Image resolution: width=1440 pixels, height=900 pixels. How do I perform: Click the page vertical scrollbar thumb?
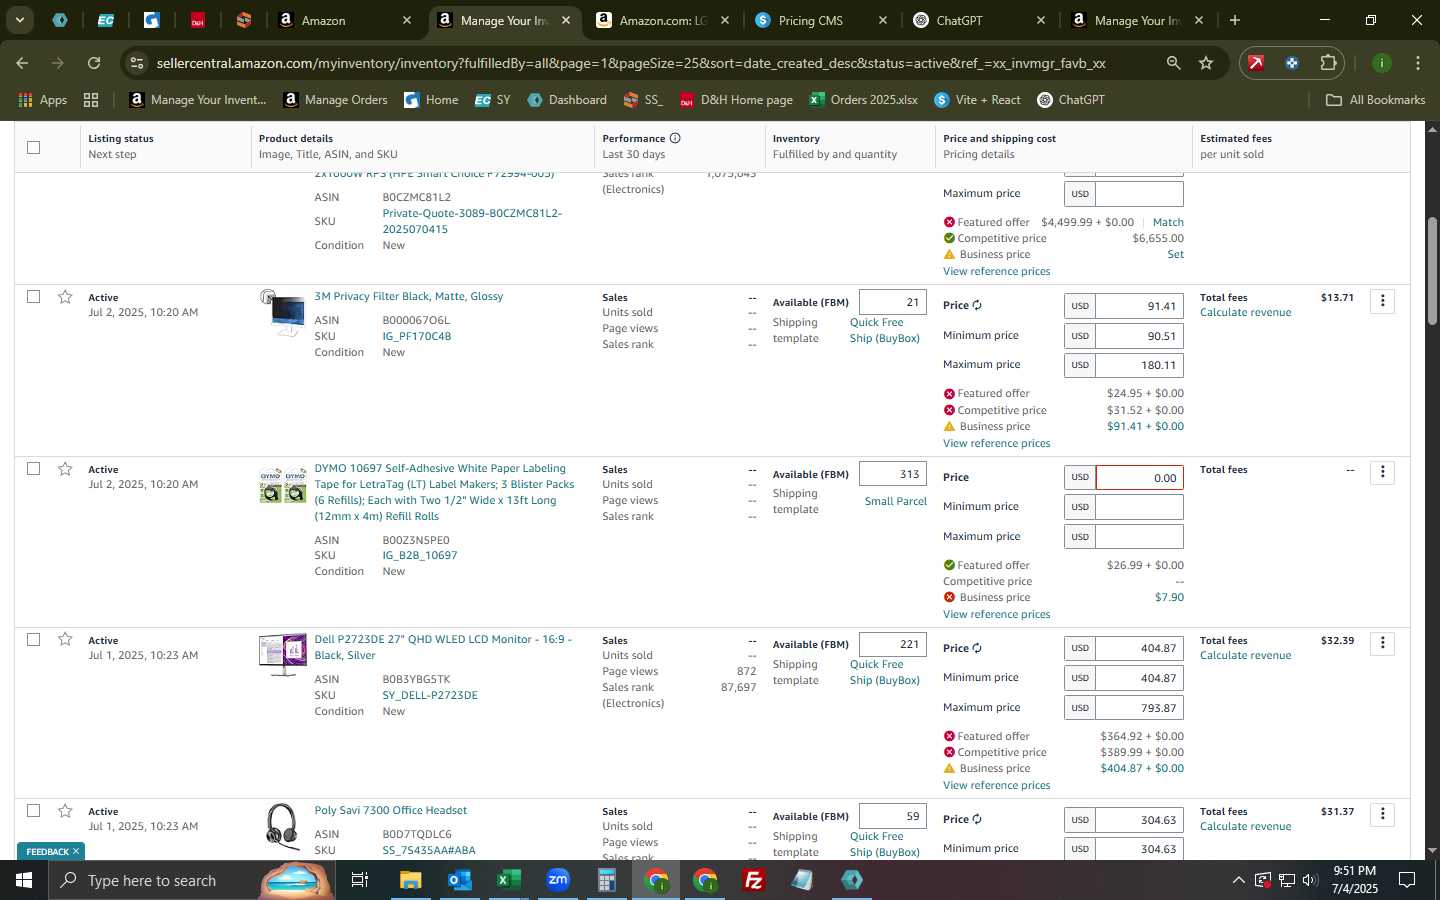(x=1431, y=270)
